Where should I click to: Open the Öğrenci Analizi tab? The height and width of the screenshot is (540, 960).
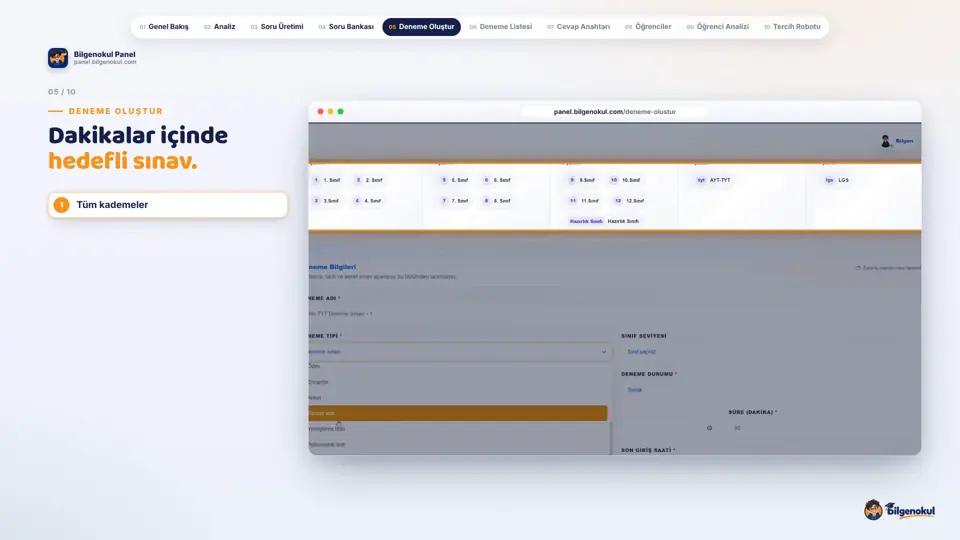717,27
